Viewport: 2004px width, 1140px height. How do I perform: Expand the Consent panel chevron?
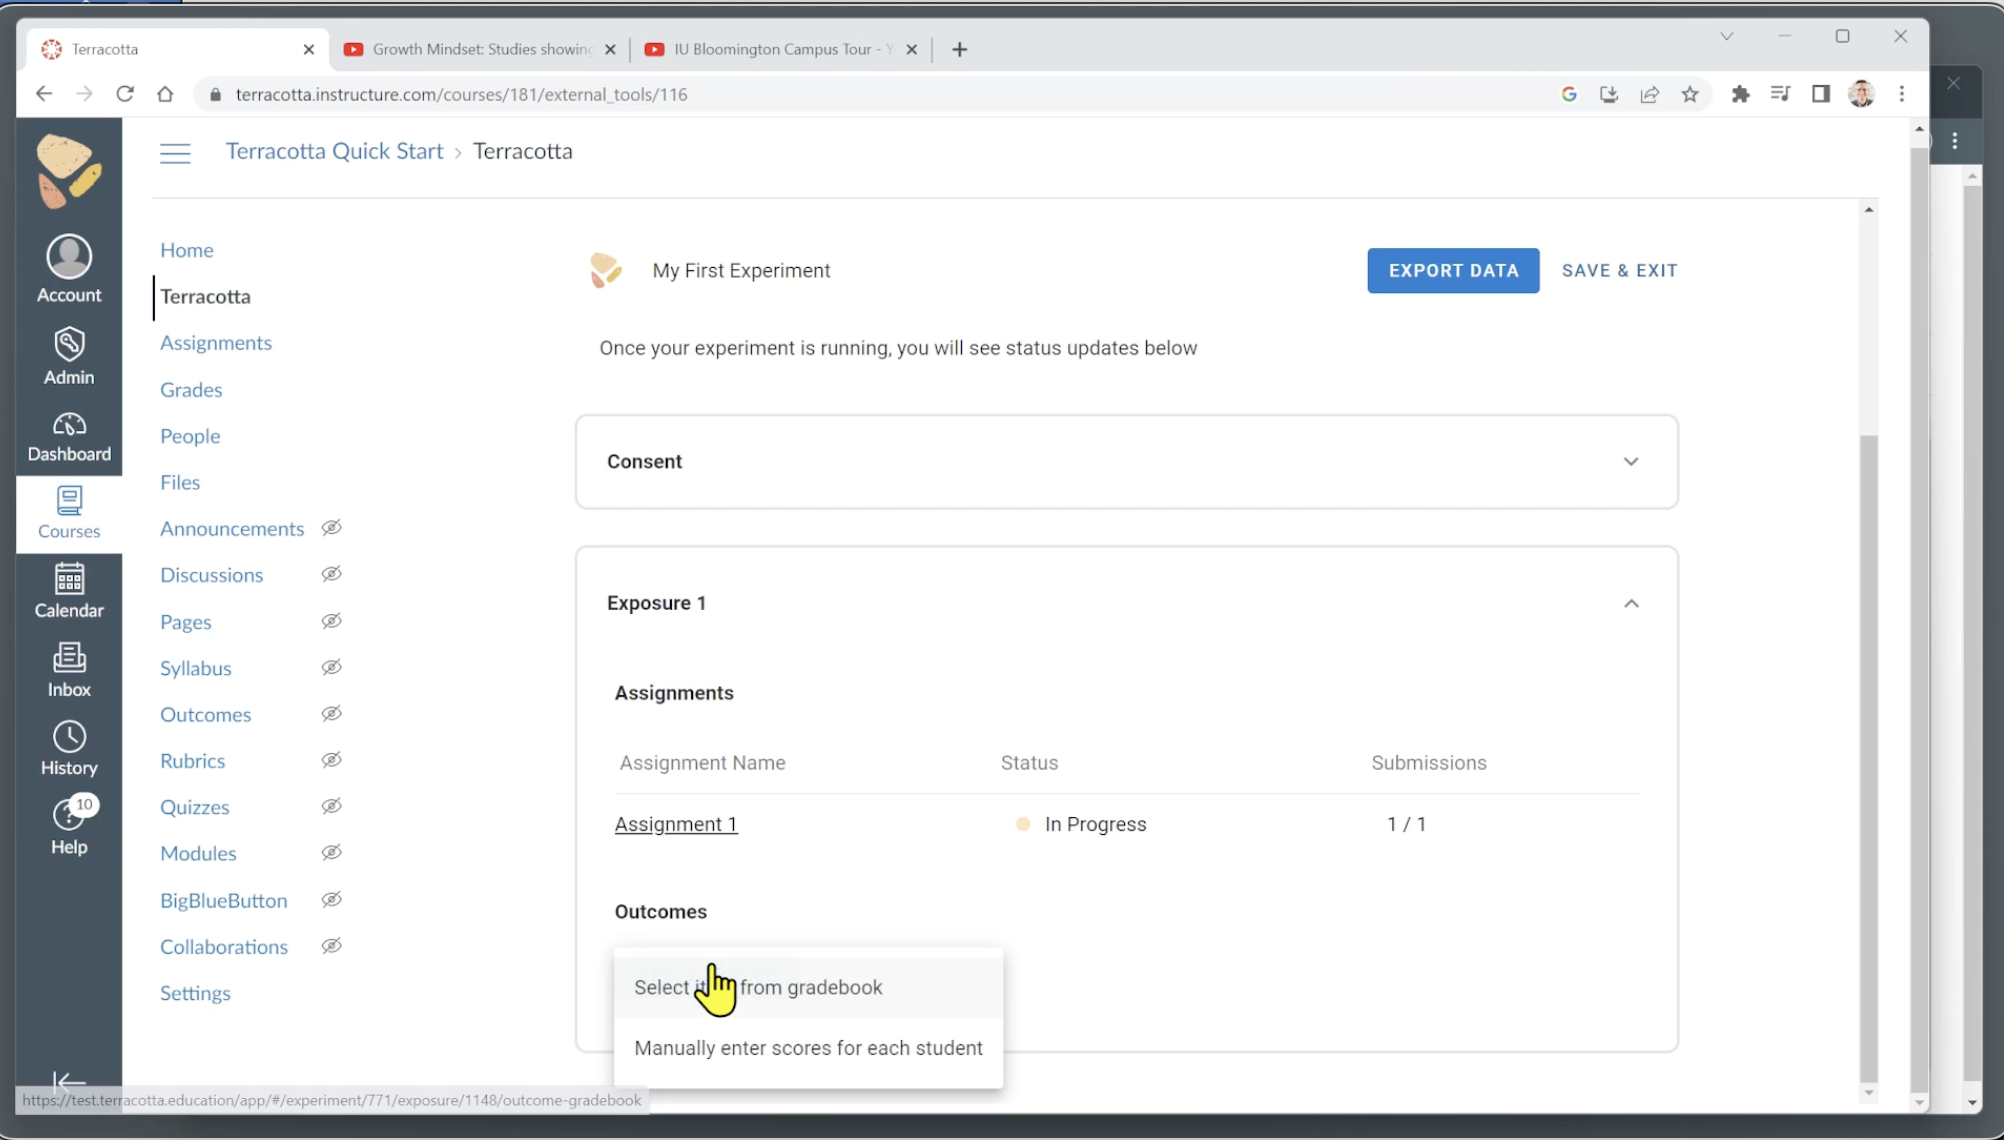[x=1631, y=462]
